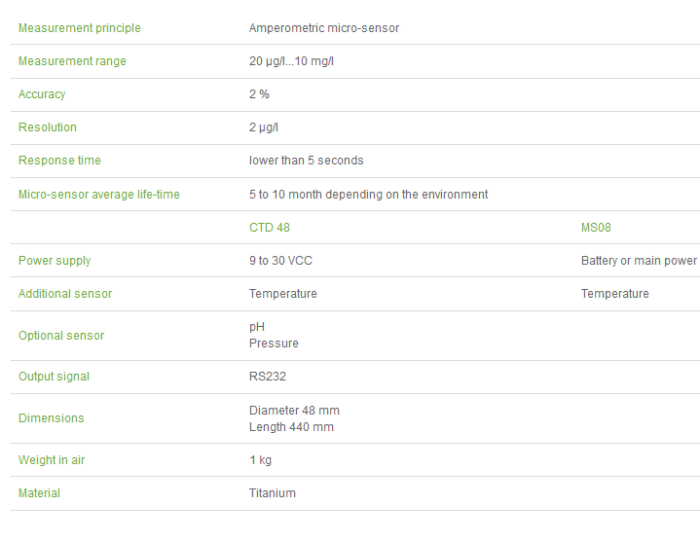Click the CTD 48 column header
This screenshot has height=542, width=700.
tap(269, 228)
